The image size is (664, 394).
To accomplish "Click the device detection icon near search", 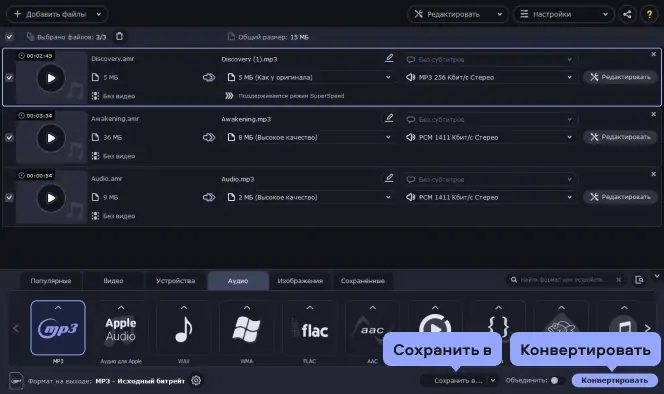I will [639, 280].
